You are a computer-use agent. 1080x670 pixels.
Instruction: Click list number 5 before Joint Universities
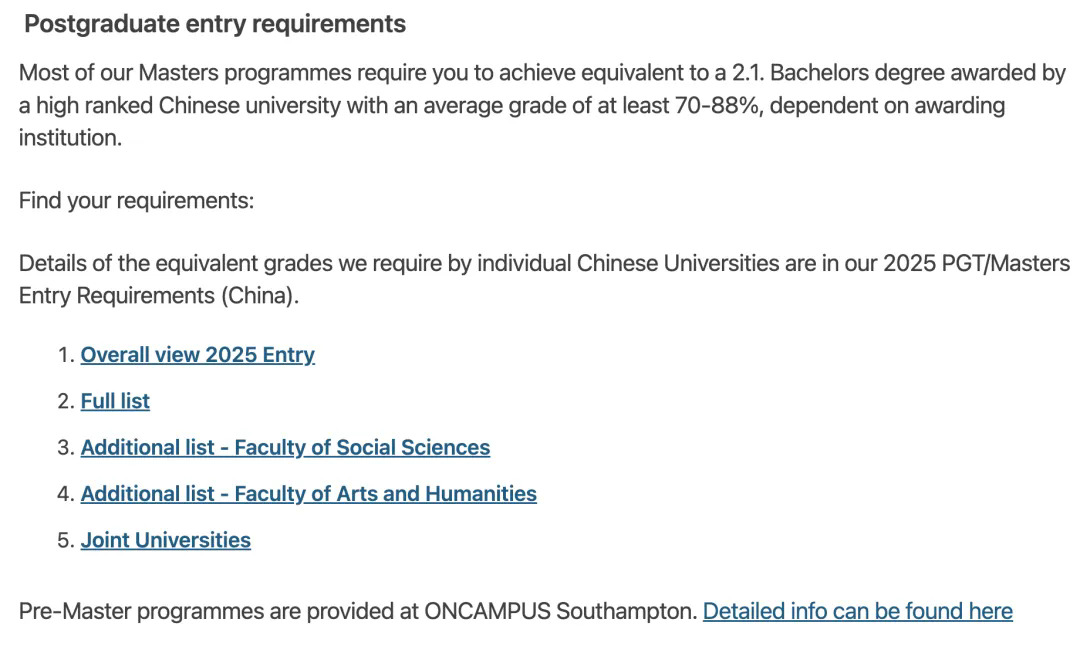point(65,540)
